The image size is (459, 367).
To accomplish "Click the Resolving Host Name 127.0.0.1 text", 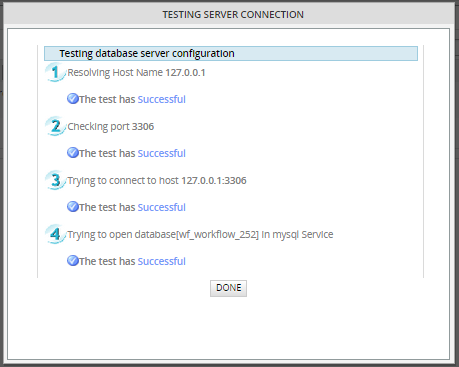I will click(x=136, y=73).
